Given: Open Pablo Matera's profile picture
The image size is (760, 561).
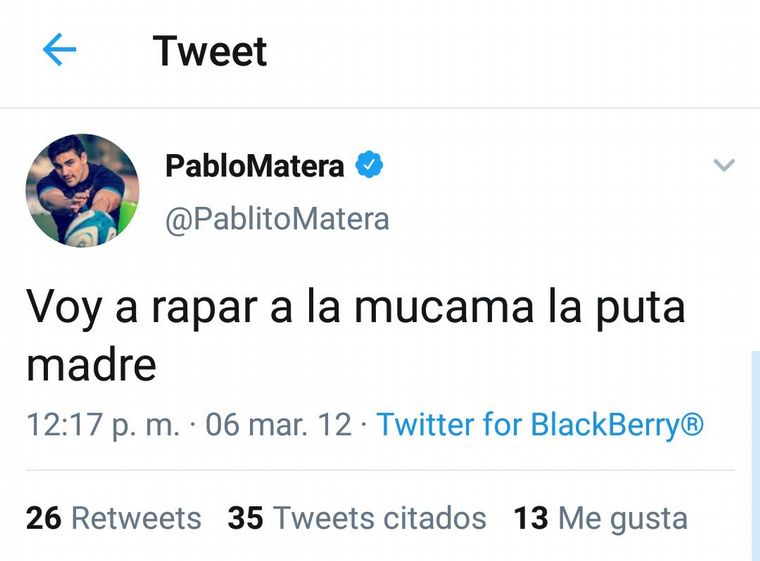Looking at the screenshot, I should tap(82, 191).
